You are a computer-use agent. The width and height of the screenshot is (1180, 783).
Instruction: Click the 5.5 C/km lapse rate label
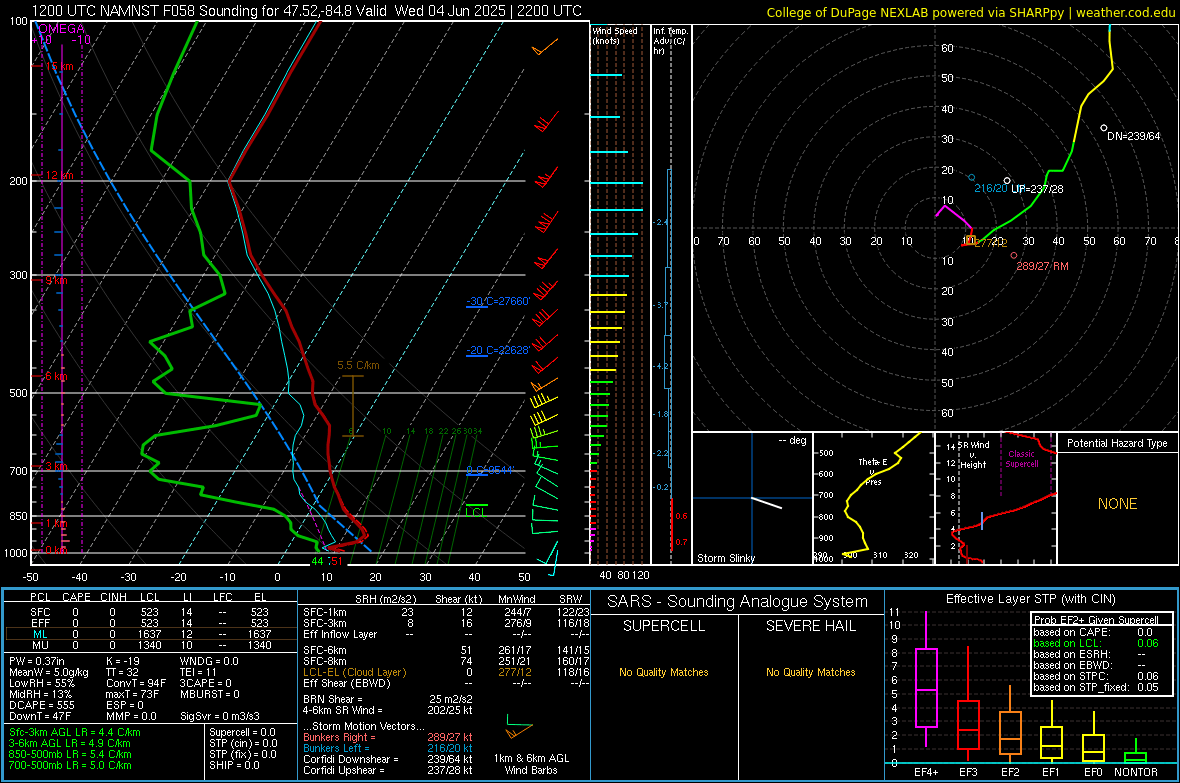pos(358,365)
